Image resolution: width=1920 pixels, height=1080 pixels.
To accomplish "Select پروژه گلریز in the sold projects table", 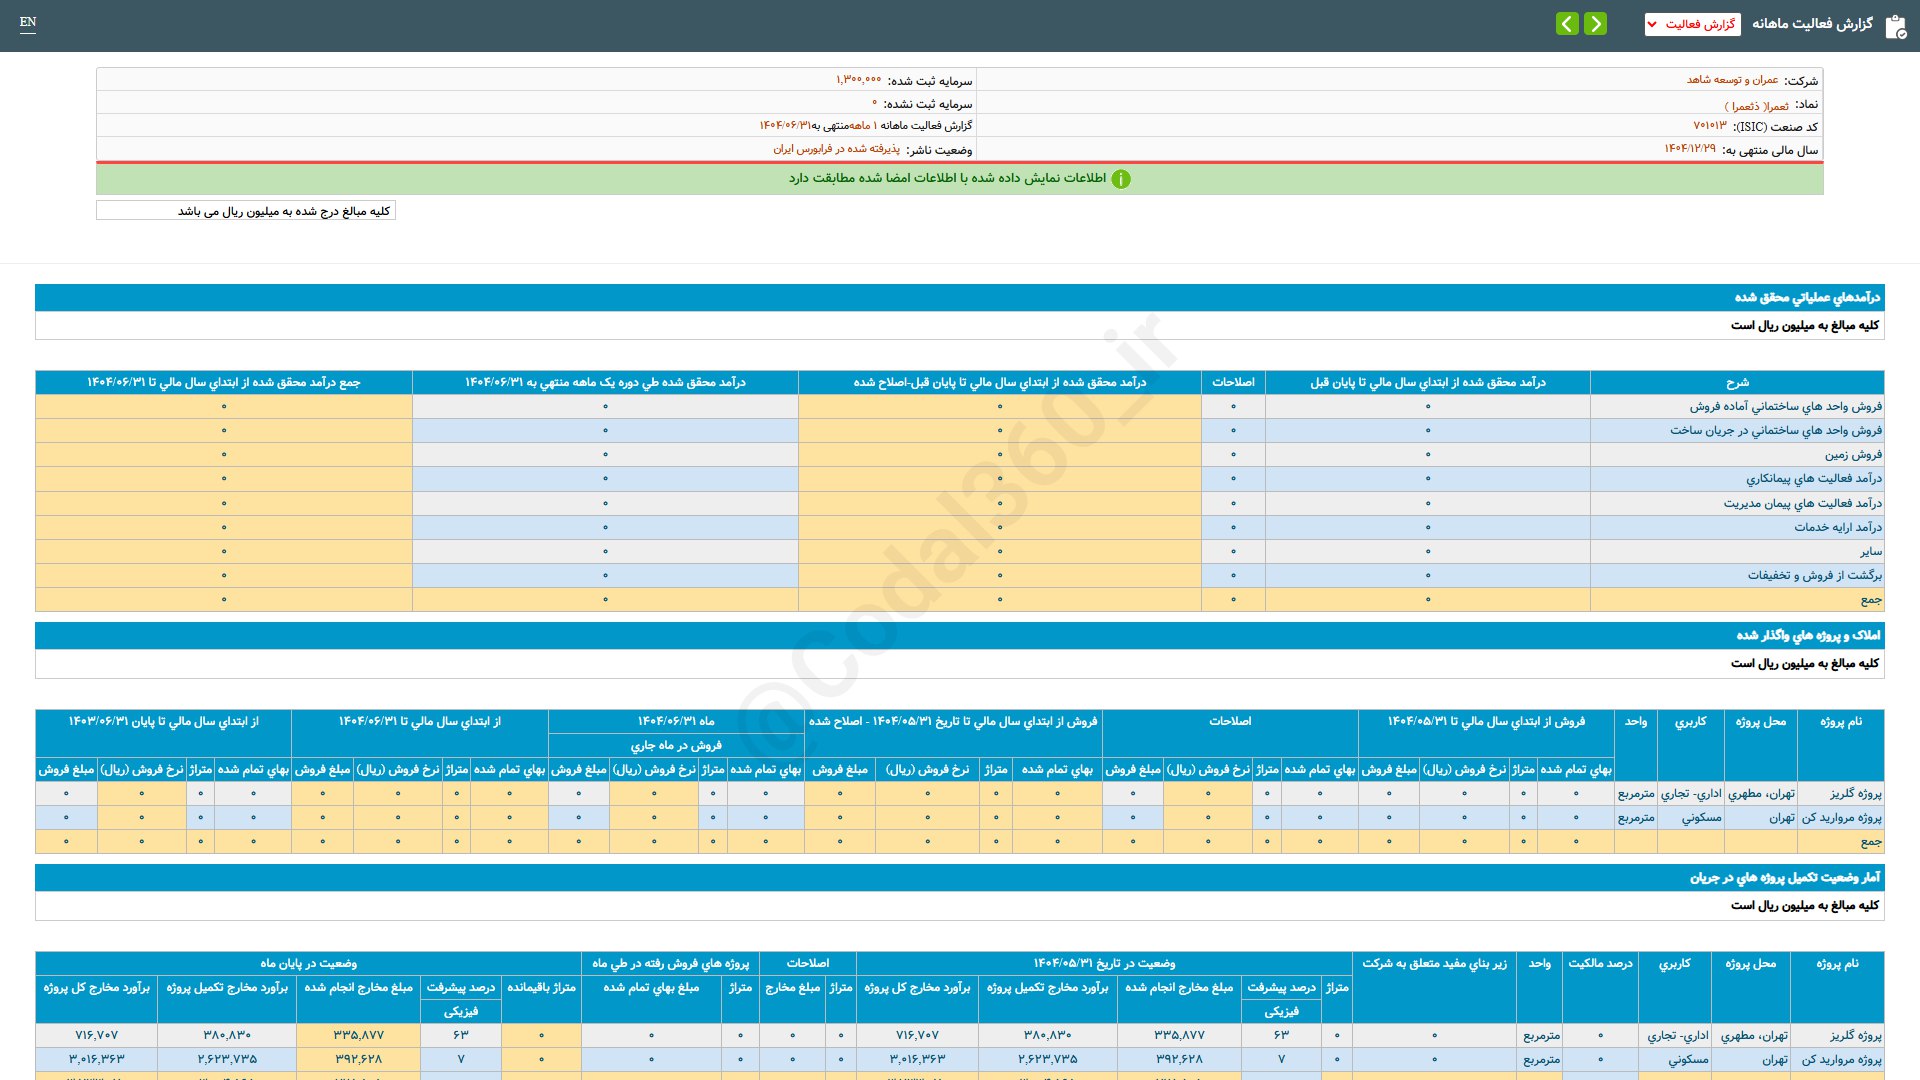I will coord(1855,793).
